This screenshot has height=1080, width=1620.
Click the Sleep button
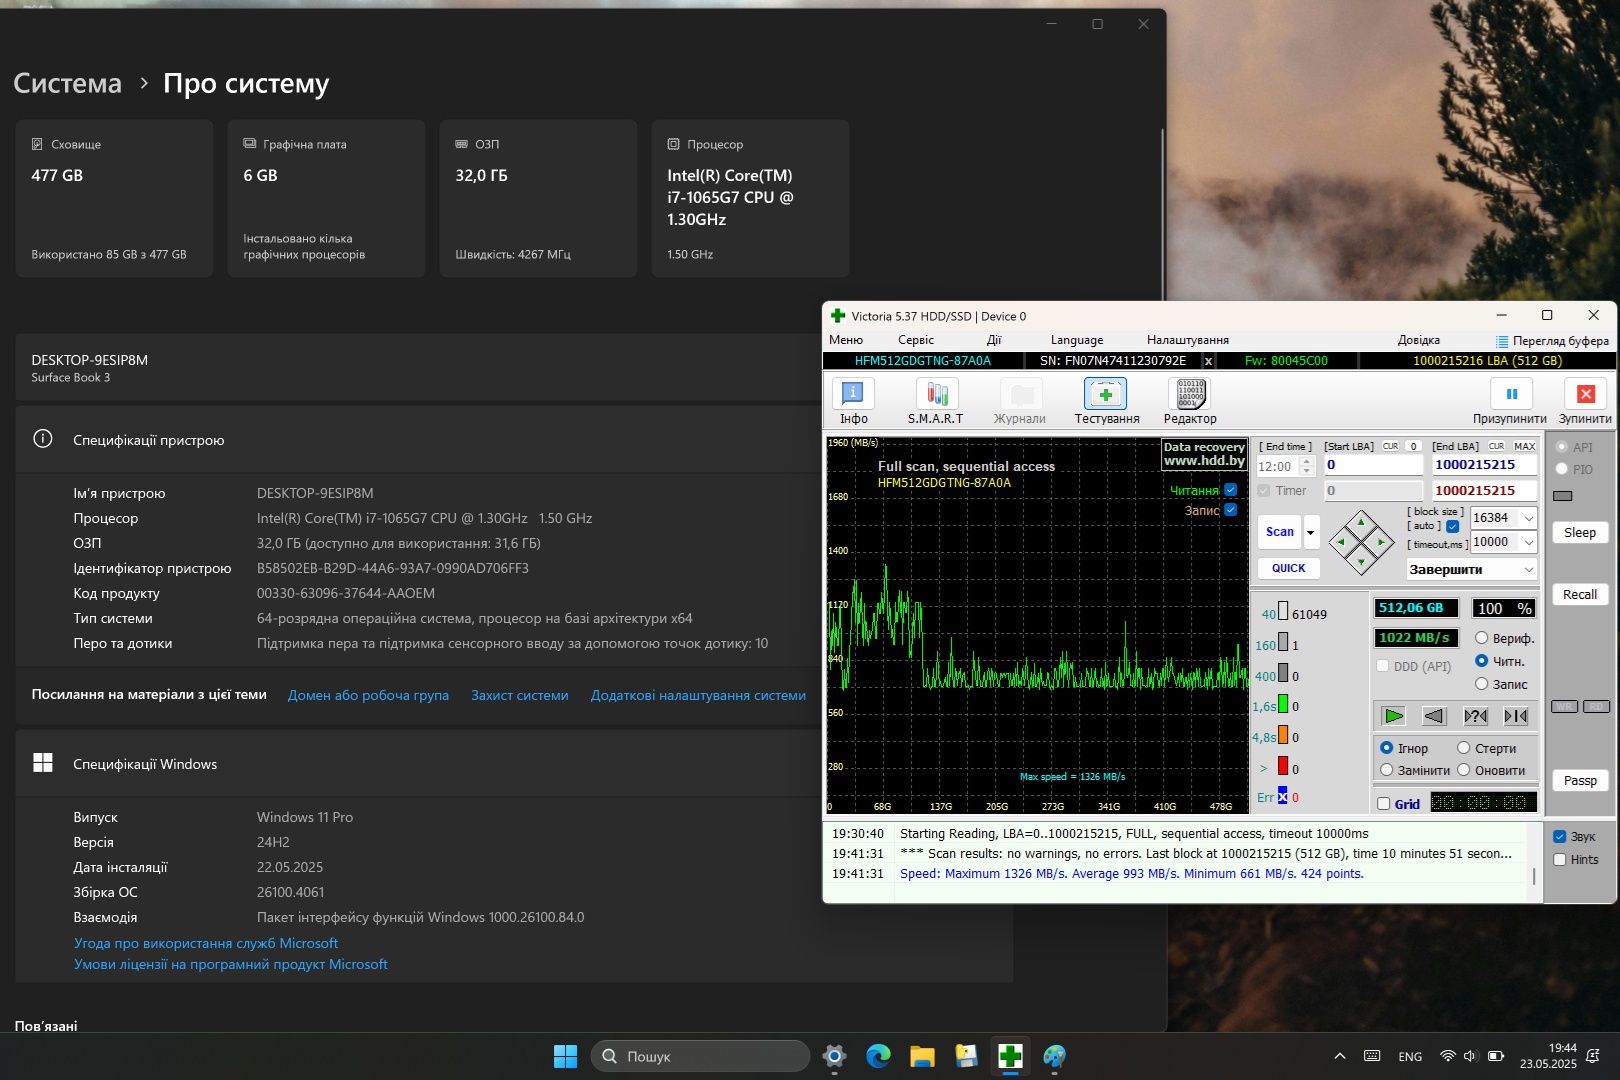pos(1580,532)
